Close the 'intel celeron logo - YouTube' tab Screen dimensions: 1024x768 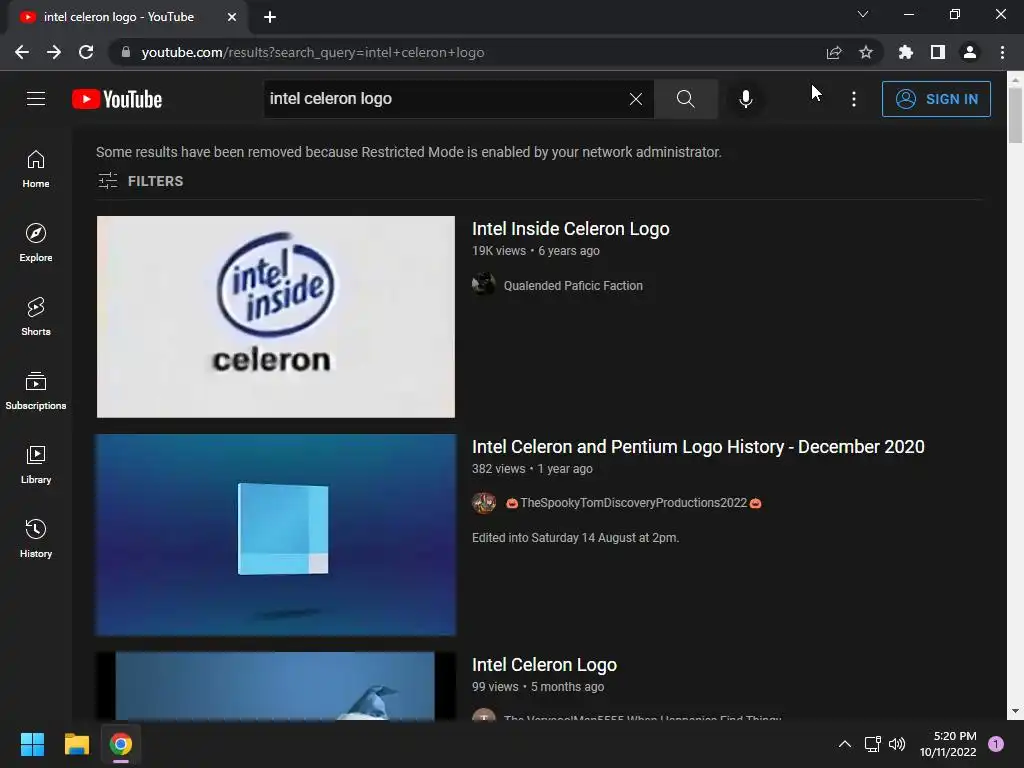[232, 17]
